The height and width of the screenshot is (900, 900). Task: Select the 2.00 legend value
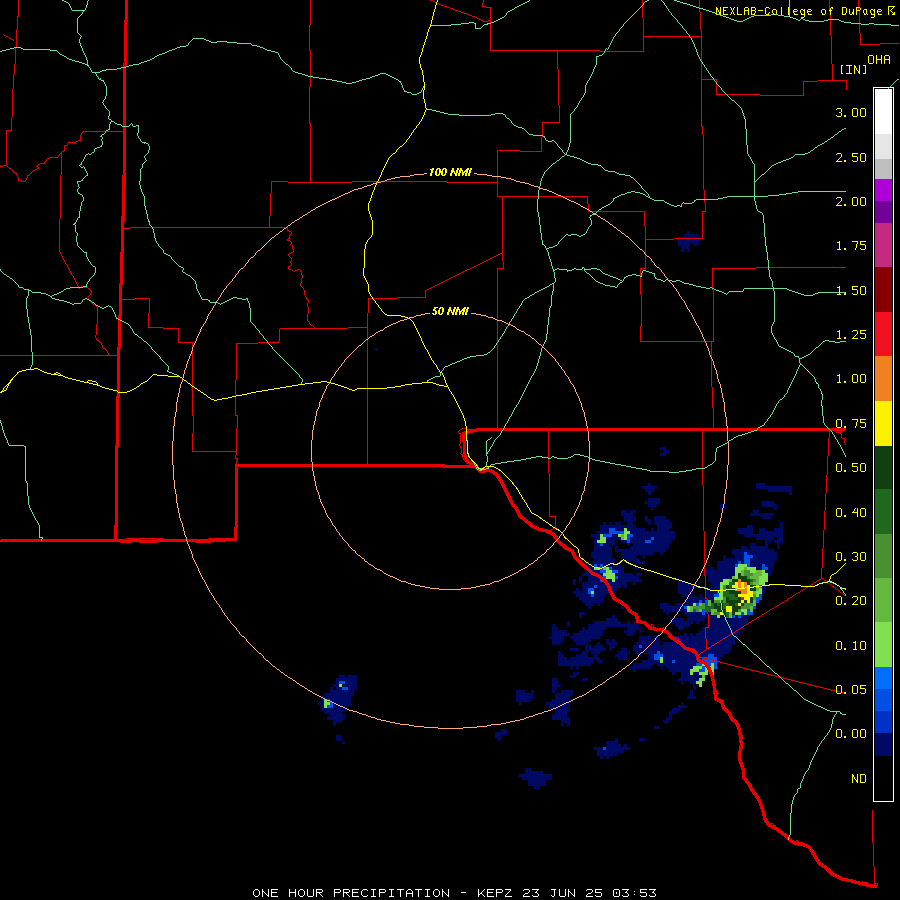(851, 201)
